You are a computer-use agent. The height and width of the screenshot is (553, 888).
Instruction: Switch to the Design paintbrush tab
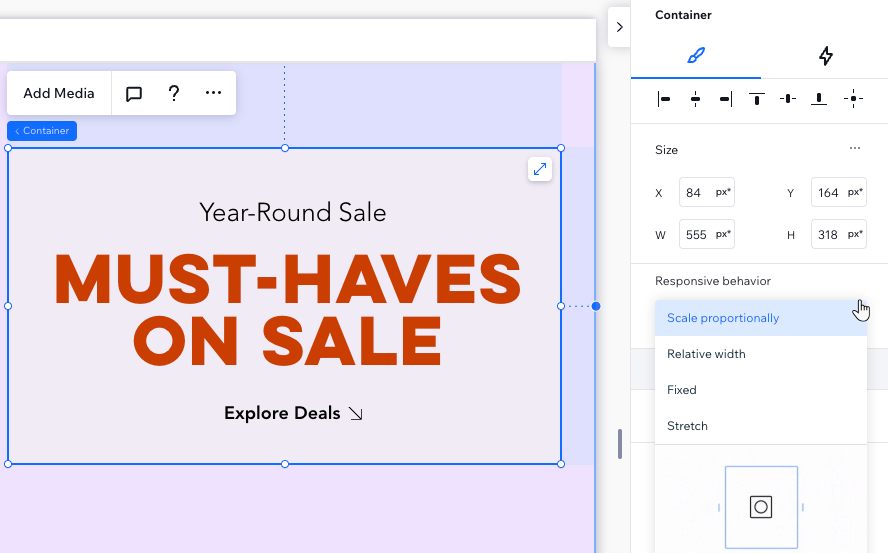point(696,56)
